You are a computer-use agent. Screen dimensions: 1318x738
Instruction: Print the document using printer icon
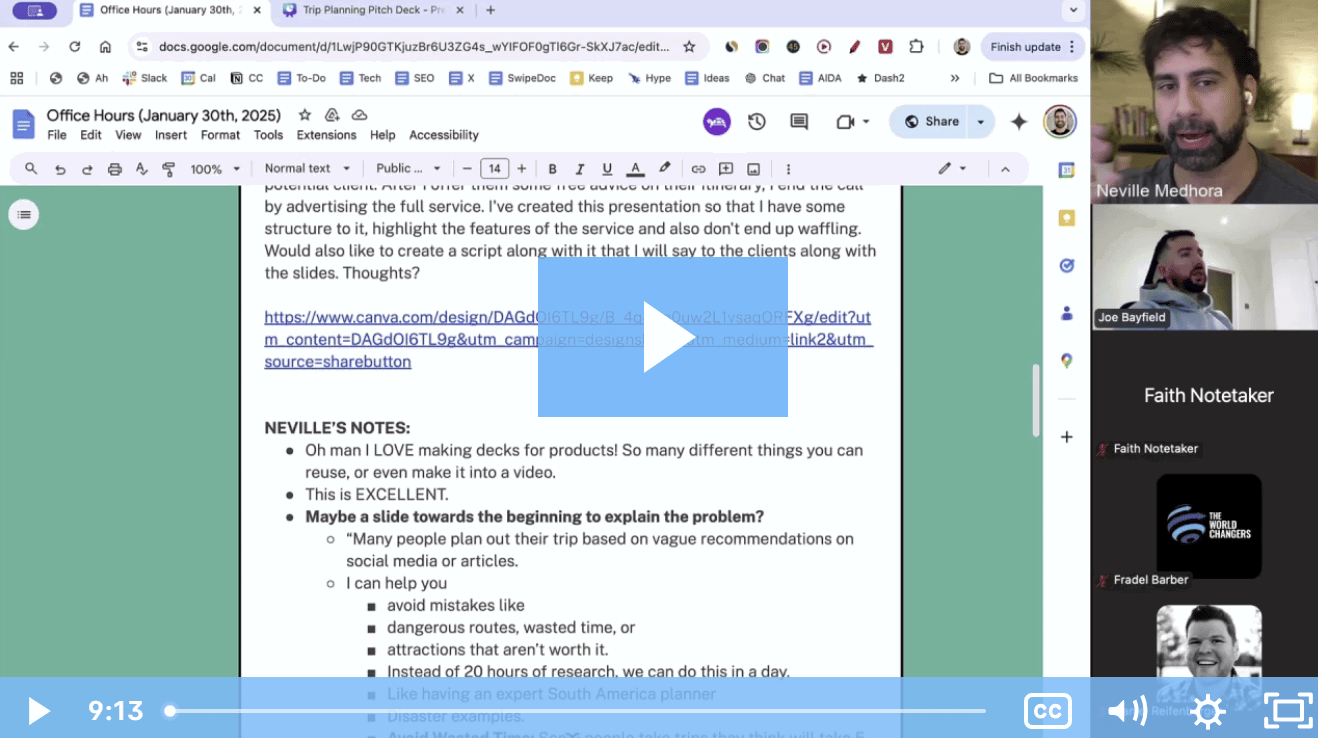coord(115,169)
